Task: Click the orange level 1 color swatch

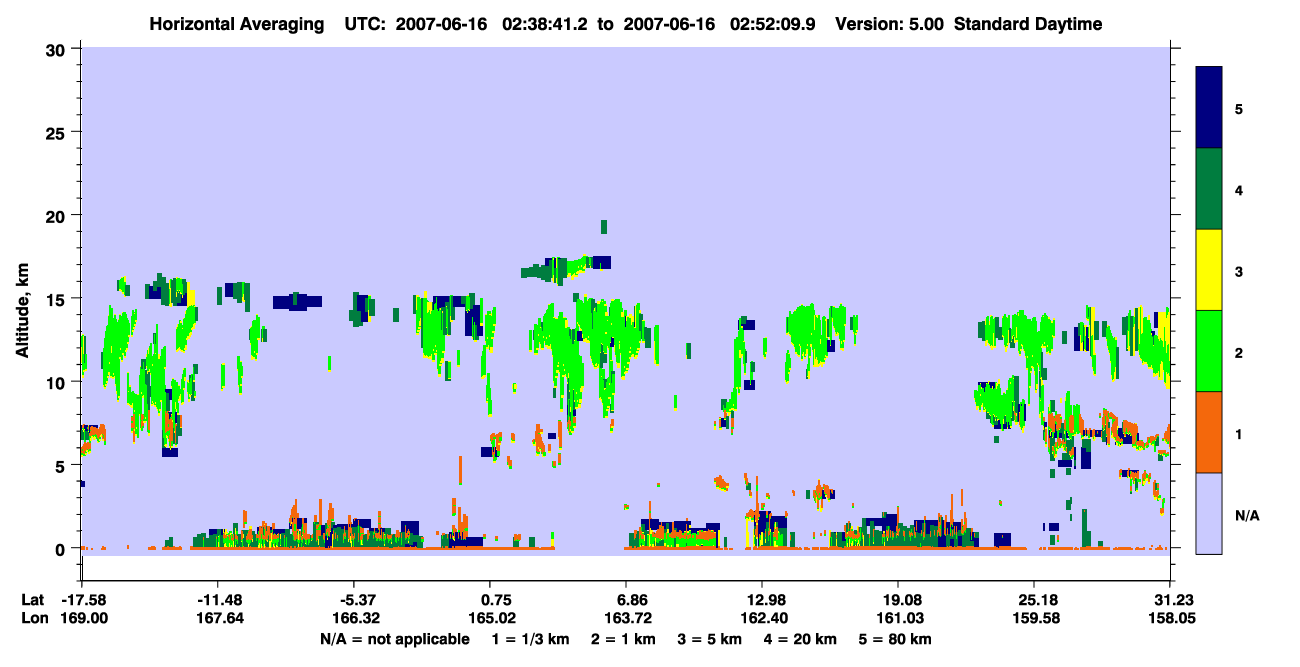Action: (1210, 432)
